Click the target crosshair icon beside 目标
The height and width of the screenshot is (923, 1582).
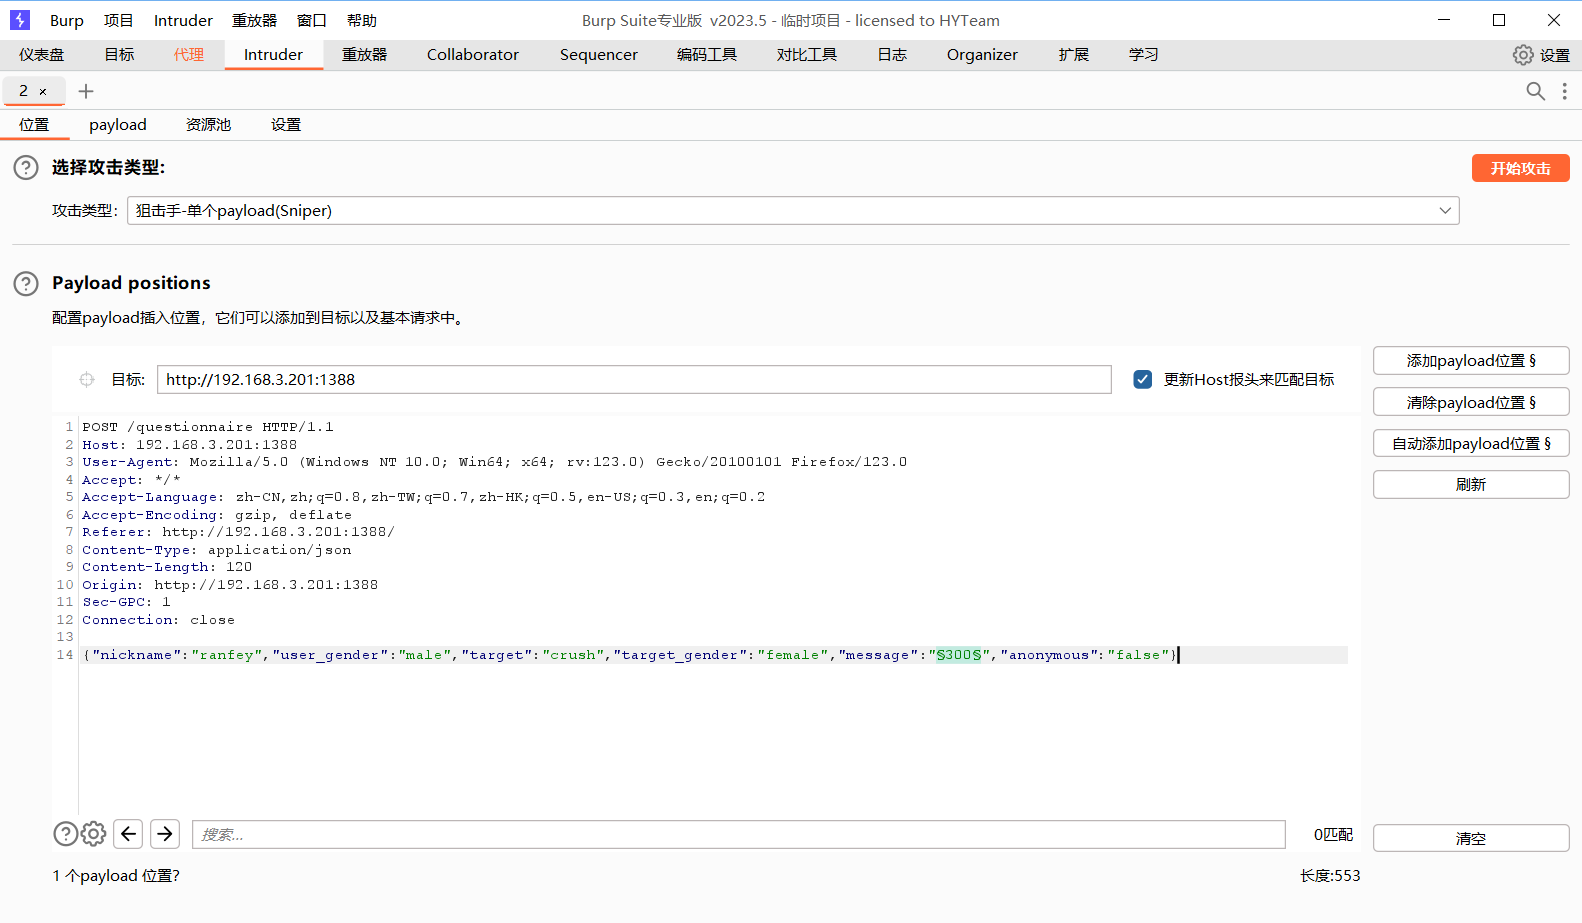click(87, 380)
